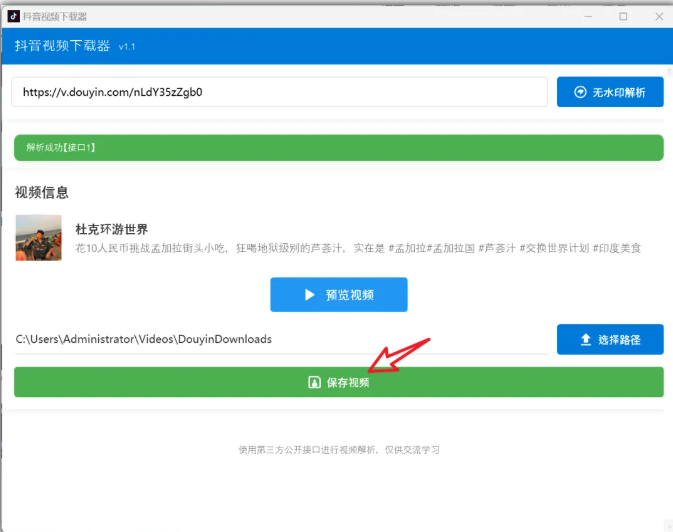Click the Douyin app icon in title bar
673x532 pixels.
coord(13,16)
